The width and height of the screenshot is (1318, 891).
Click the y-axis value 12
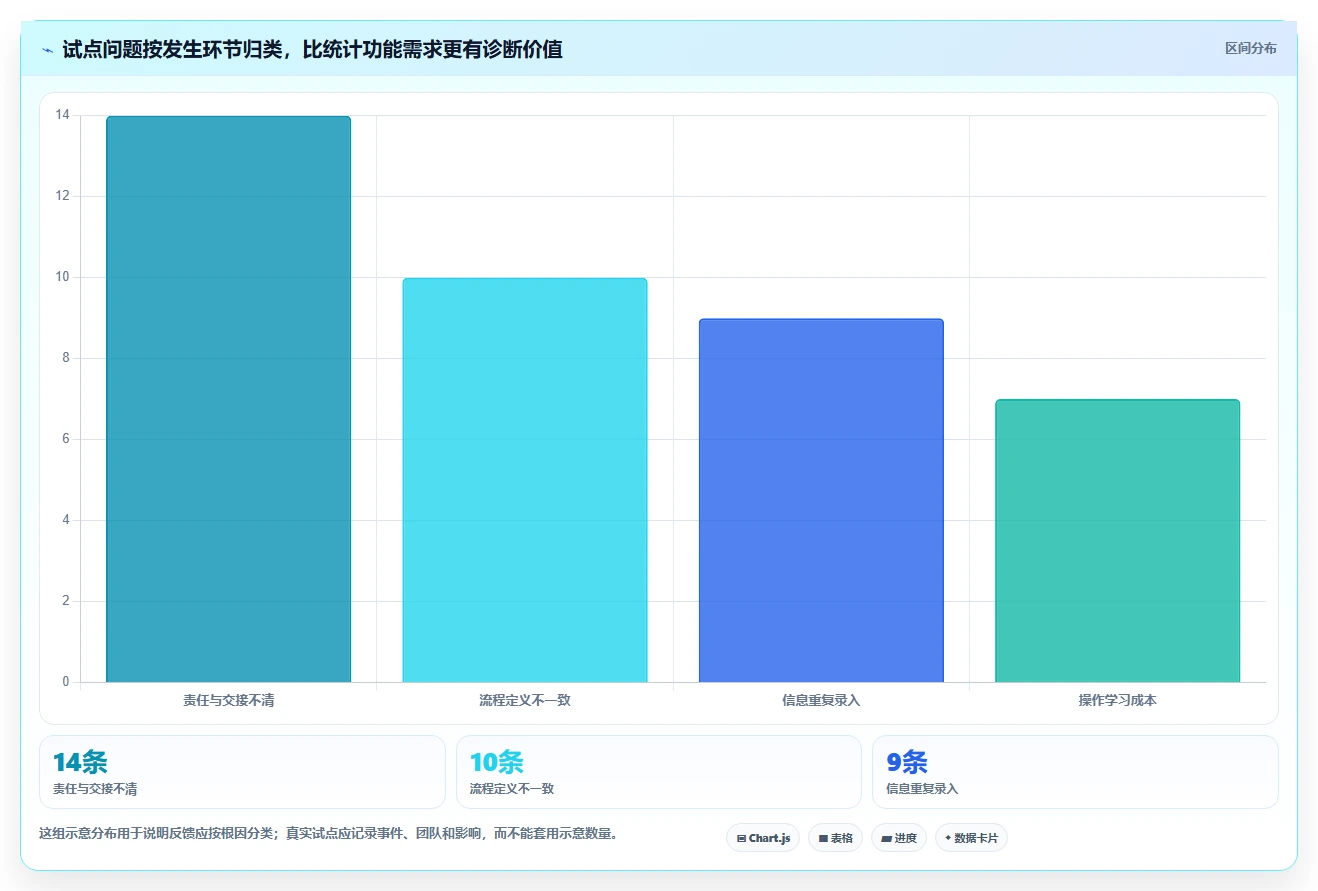(x=63, y=196)
